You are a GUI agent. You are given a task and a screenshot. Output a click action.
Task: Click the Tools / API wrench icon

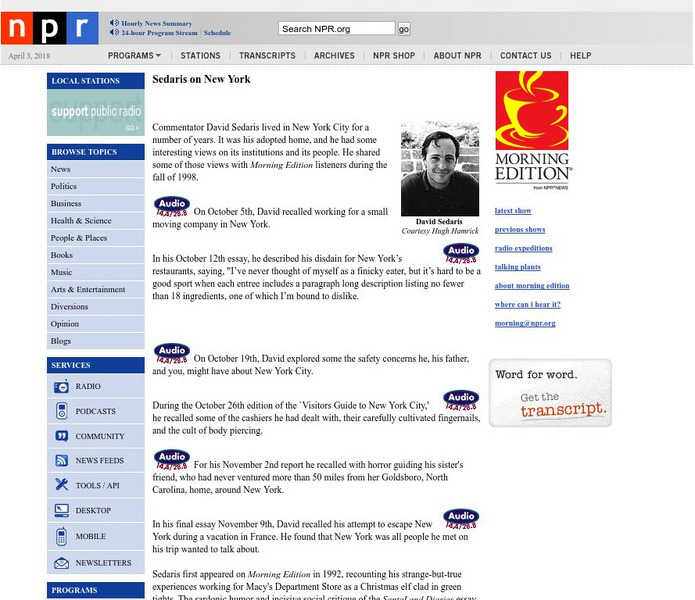click(62, 485)
